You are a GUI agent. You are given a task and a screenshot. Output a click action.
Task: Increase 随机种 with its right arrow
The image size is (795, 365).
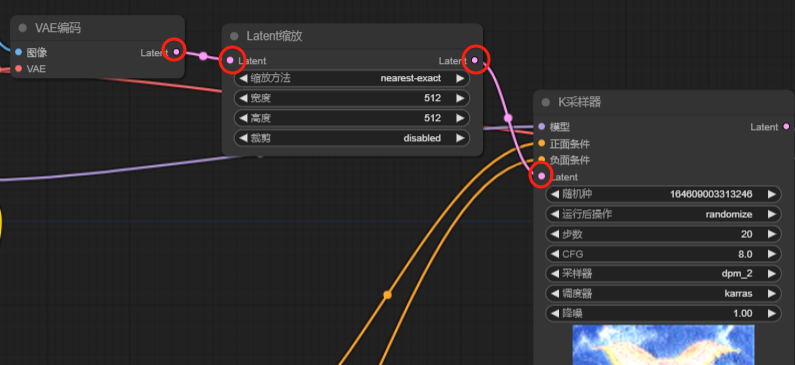(772, 194)
